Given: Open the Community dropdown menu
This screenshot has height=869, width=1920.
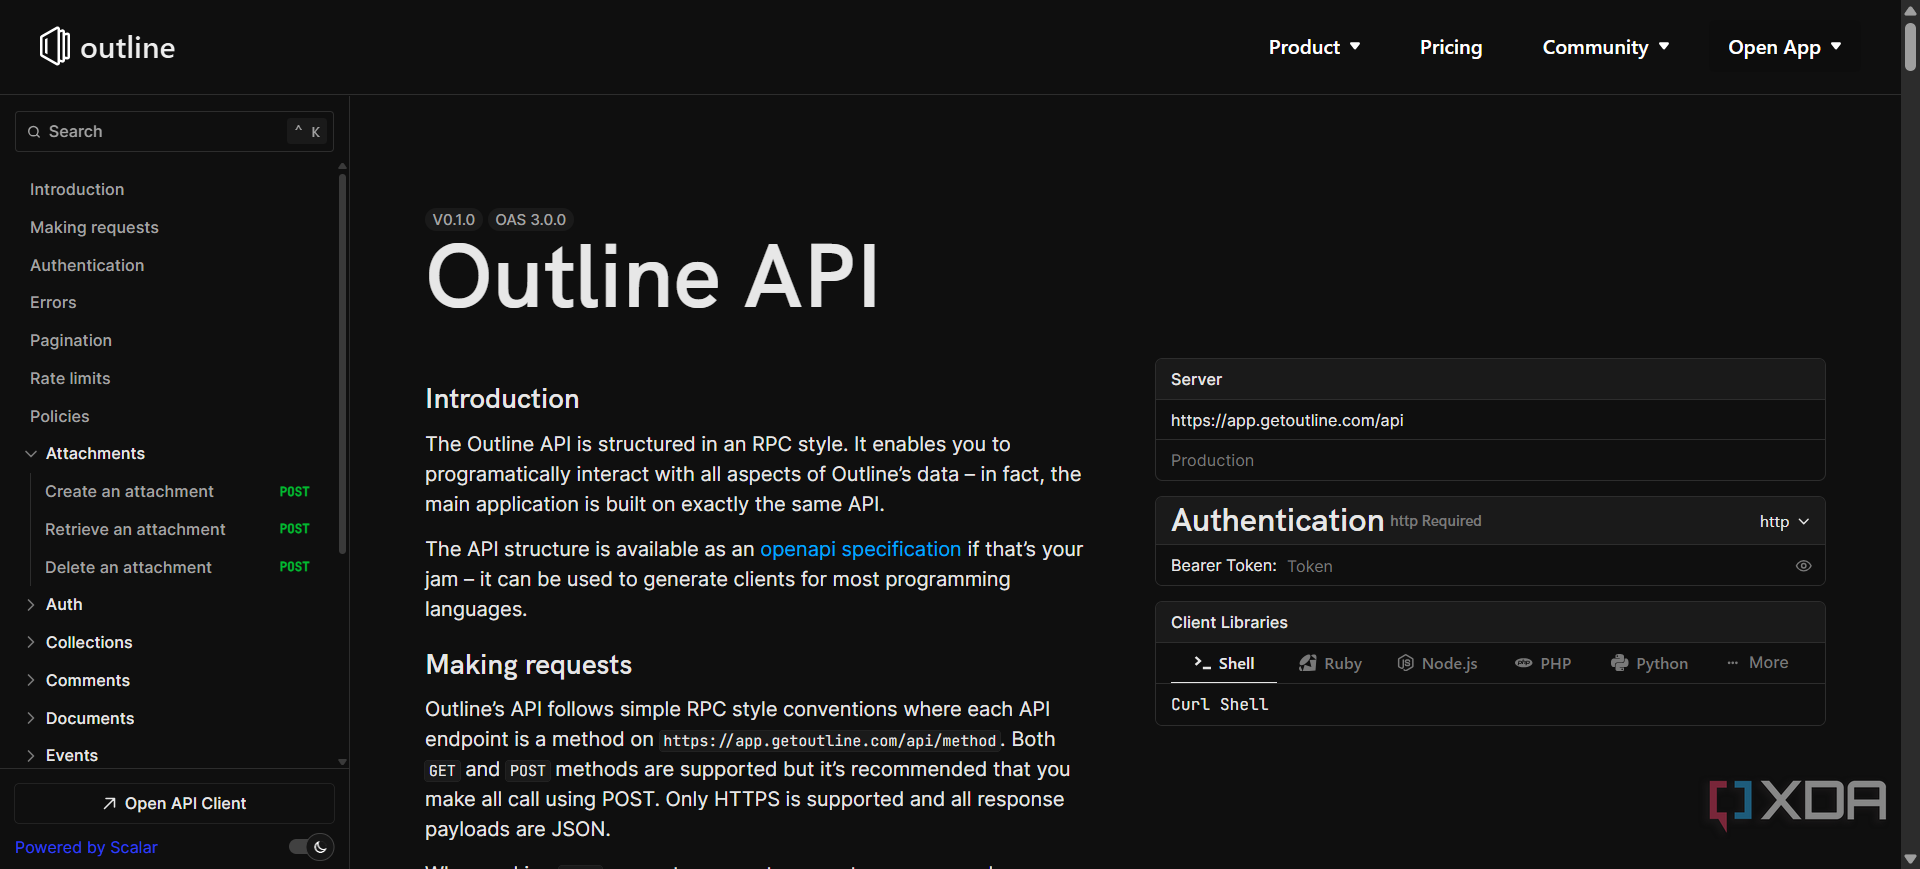Looking at the screenshot, I should tap(1606, 47).
